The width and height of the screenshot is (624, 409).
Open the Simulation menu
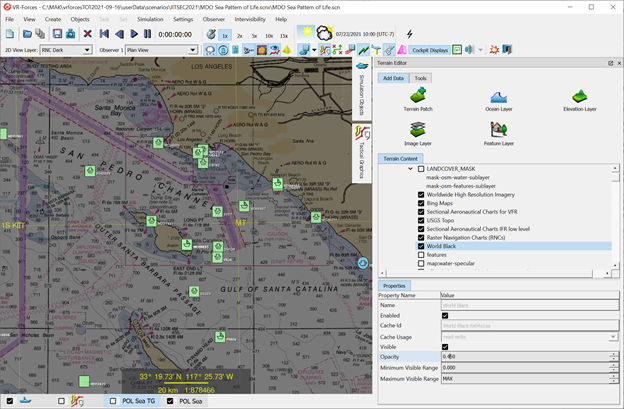pyautogui.click(x=150, y=19)
